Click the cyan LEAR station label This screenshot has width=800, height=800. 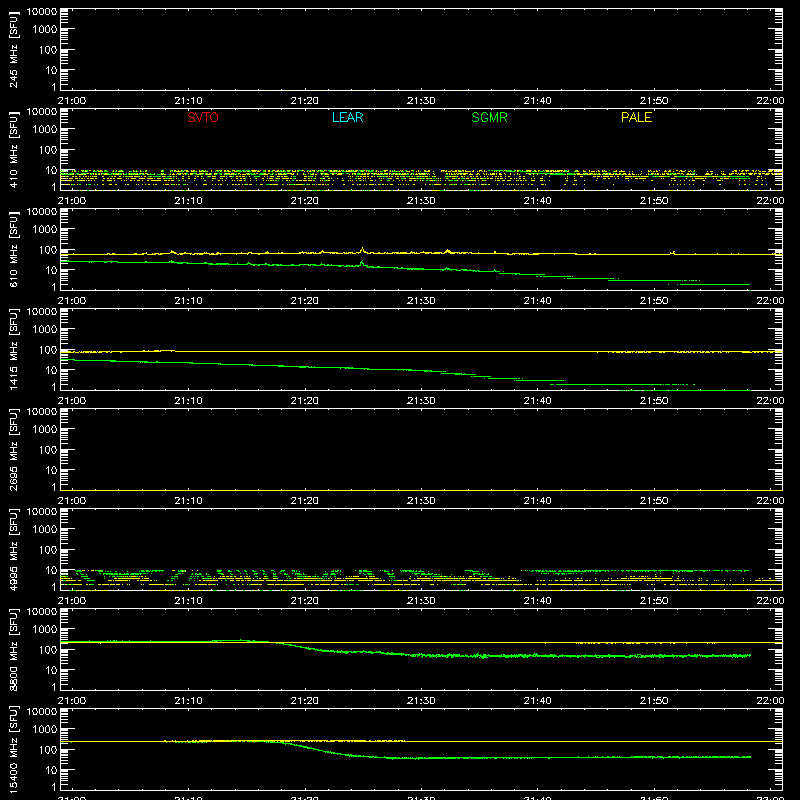click(347, 117)
